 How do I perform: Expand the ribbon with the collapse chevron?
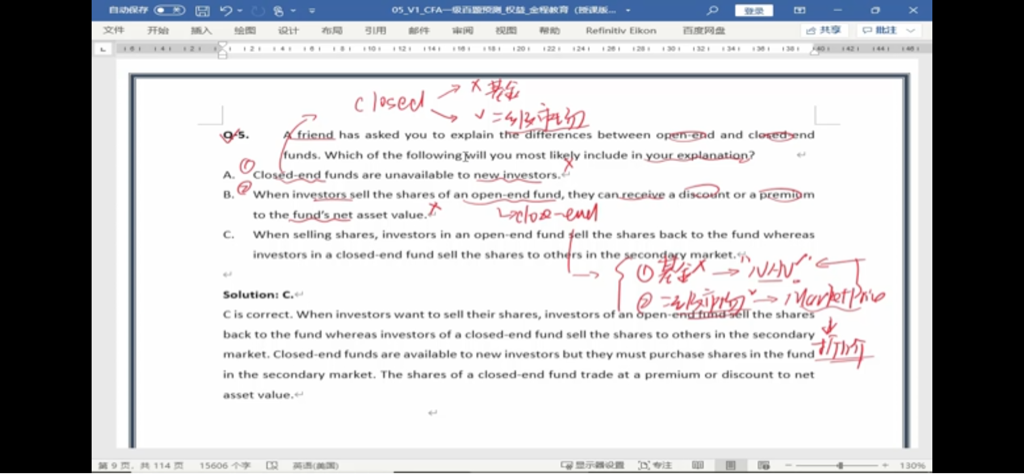tap(910, 31)
